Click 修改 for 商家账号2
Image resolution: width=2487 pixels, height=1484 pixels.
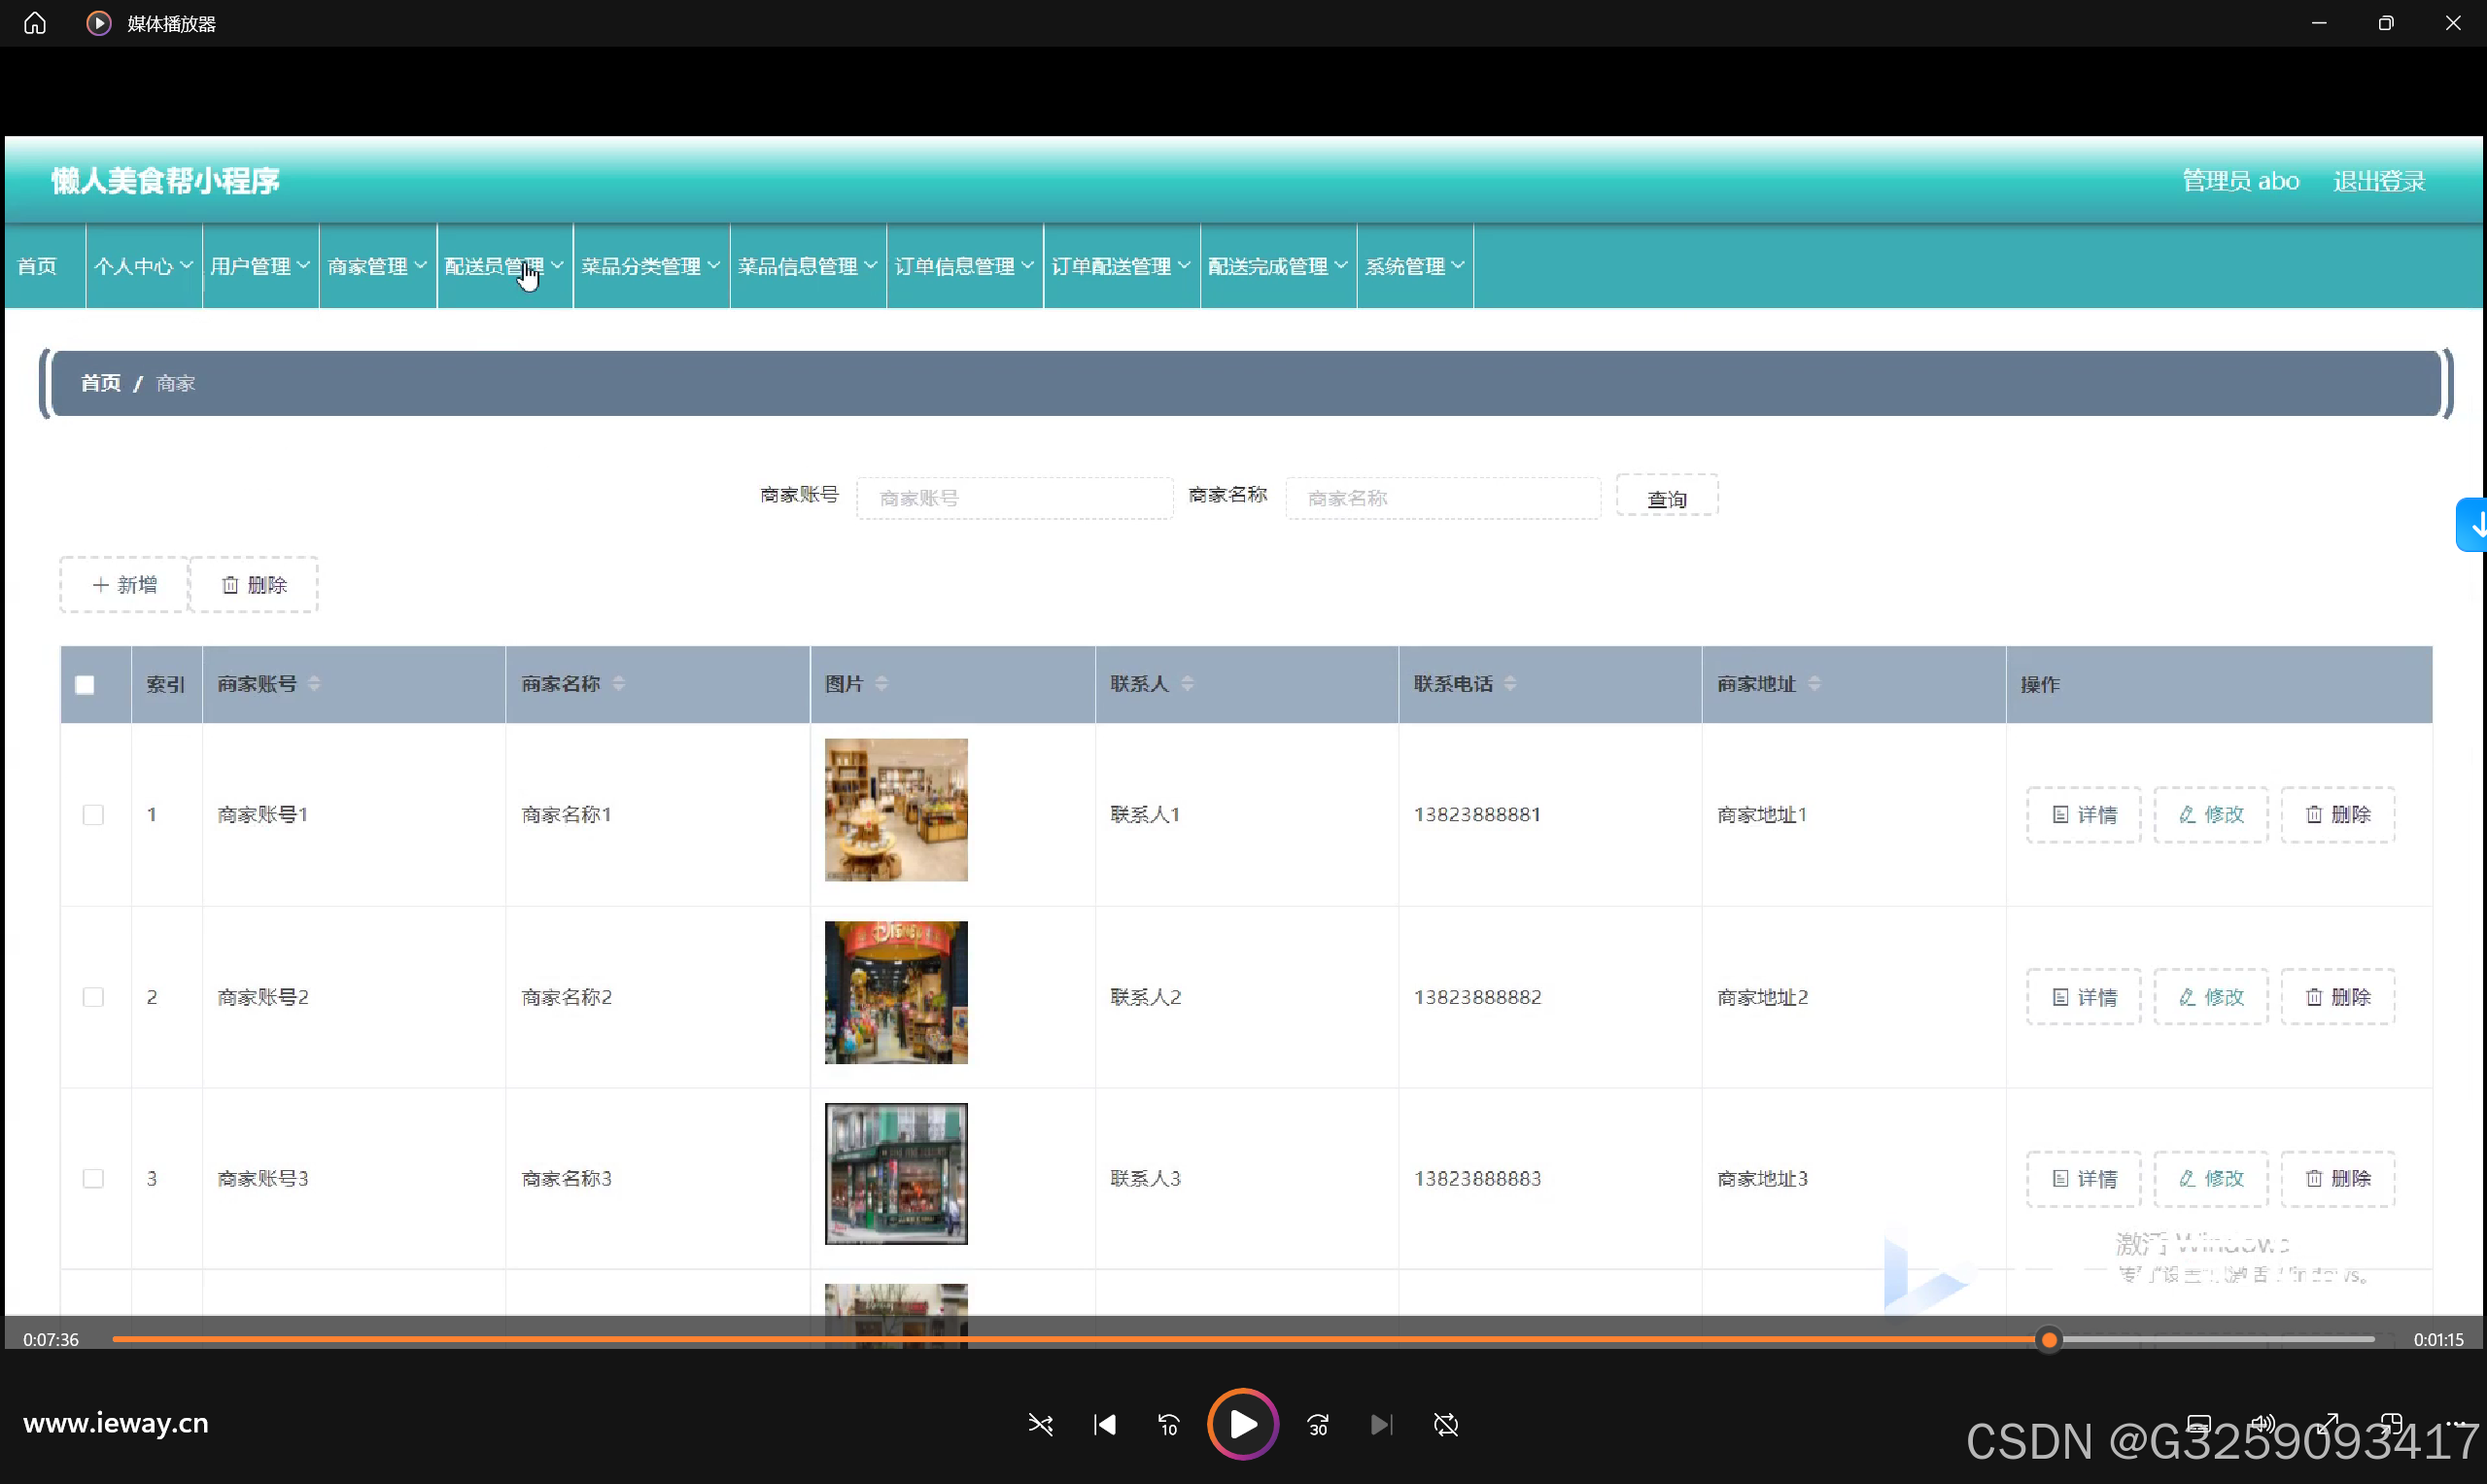(x=2211, y=997)
